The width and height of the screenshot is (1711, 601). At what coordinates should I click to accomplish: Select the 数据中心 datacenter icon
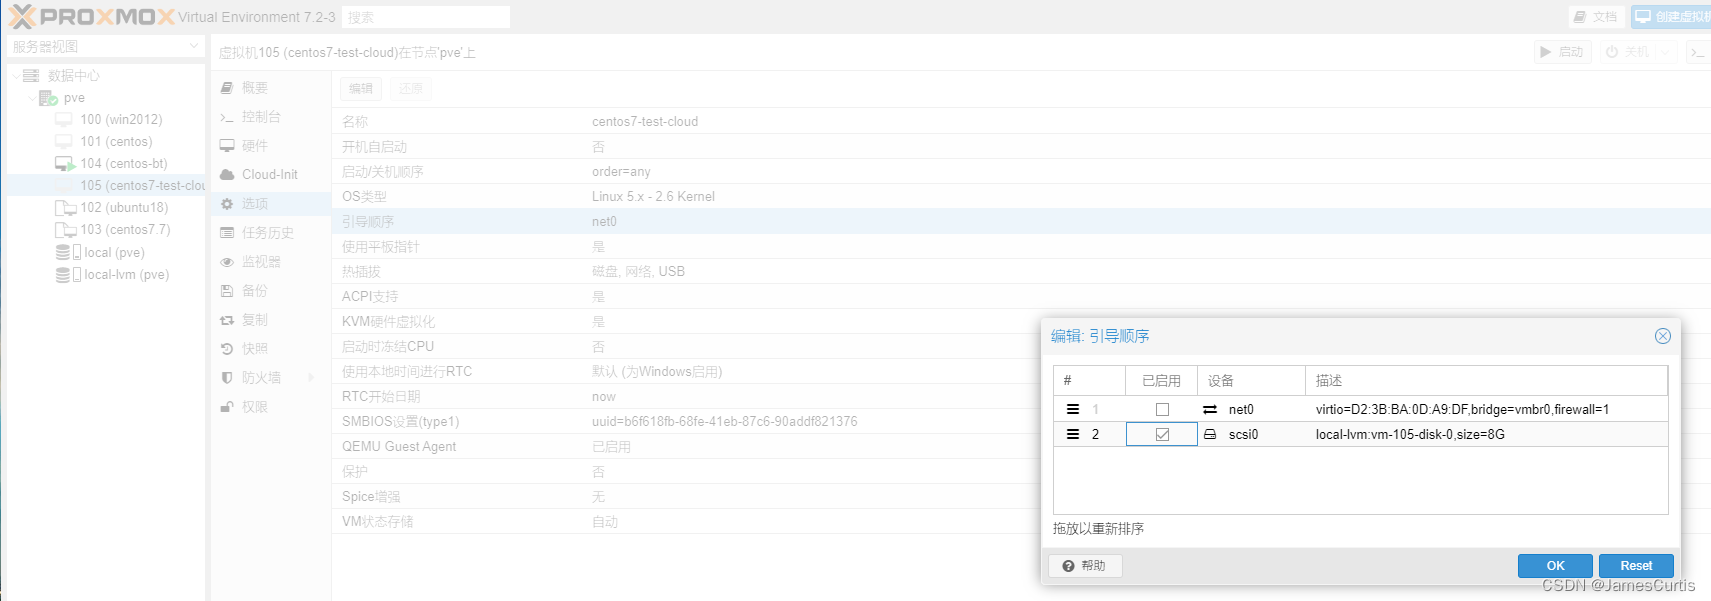pyautogui.click(x=30, y=76)
